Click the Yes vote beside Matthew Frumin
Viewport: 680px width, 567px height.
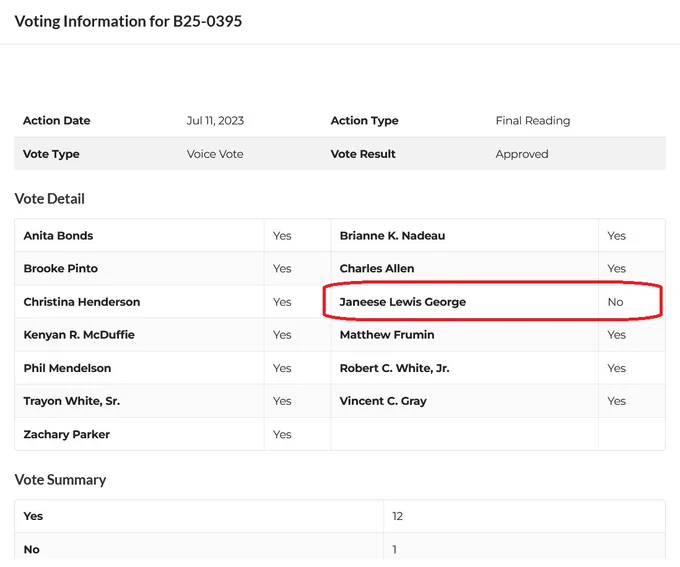click(616, 335)
